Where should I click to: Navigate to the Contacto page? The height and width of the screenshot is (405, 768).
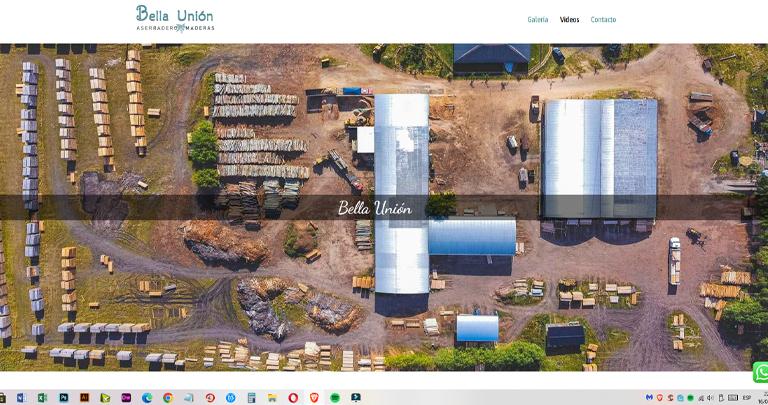click(x=603, y=20)
